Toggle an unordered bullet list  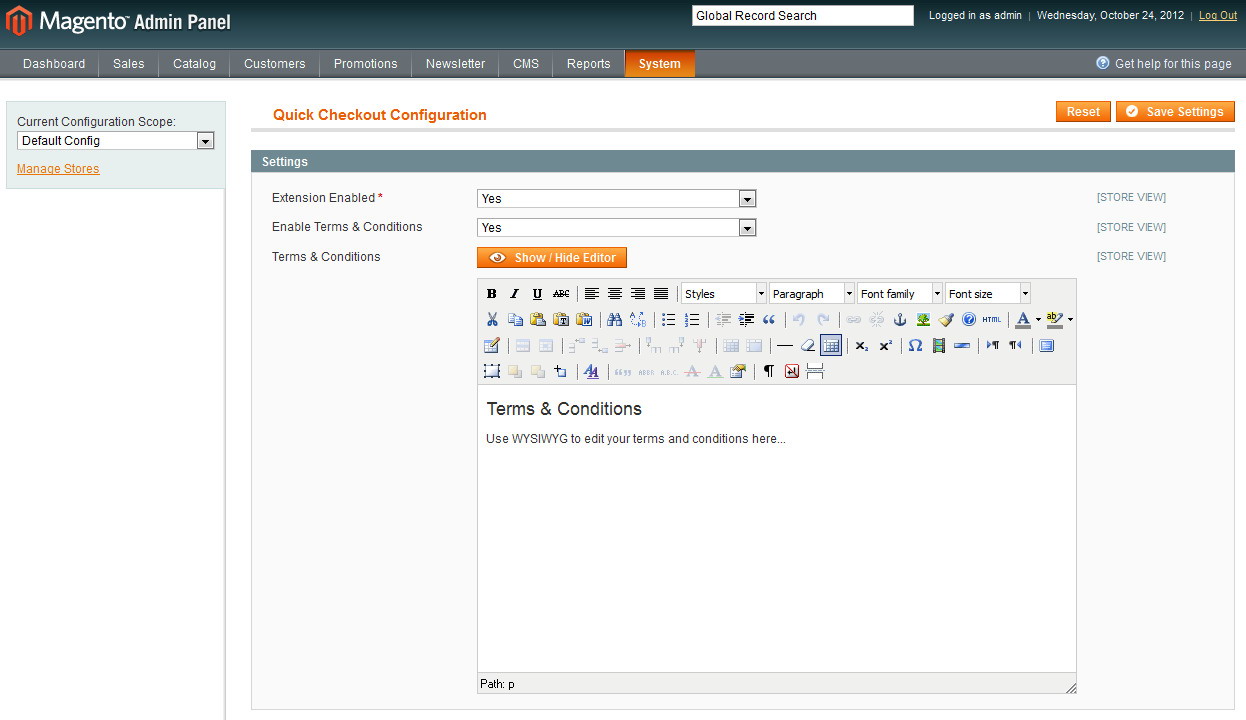[667, 319]
